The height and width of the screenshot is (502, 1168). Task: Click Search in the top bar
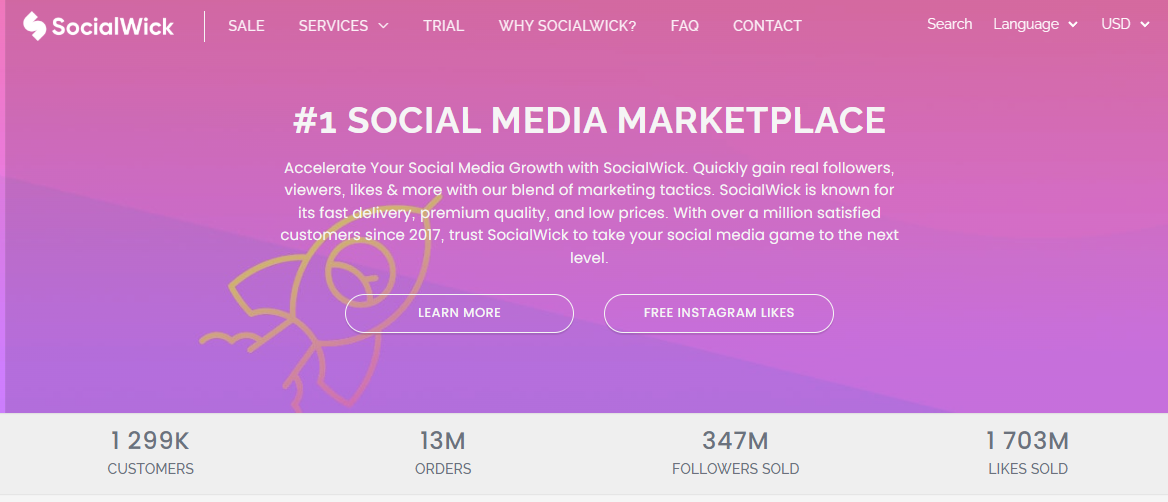tap(949, 24)
